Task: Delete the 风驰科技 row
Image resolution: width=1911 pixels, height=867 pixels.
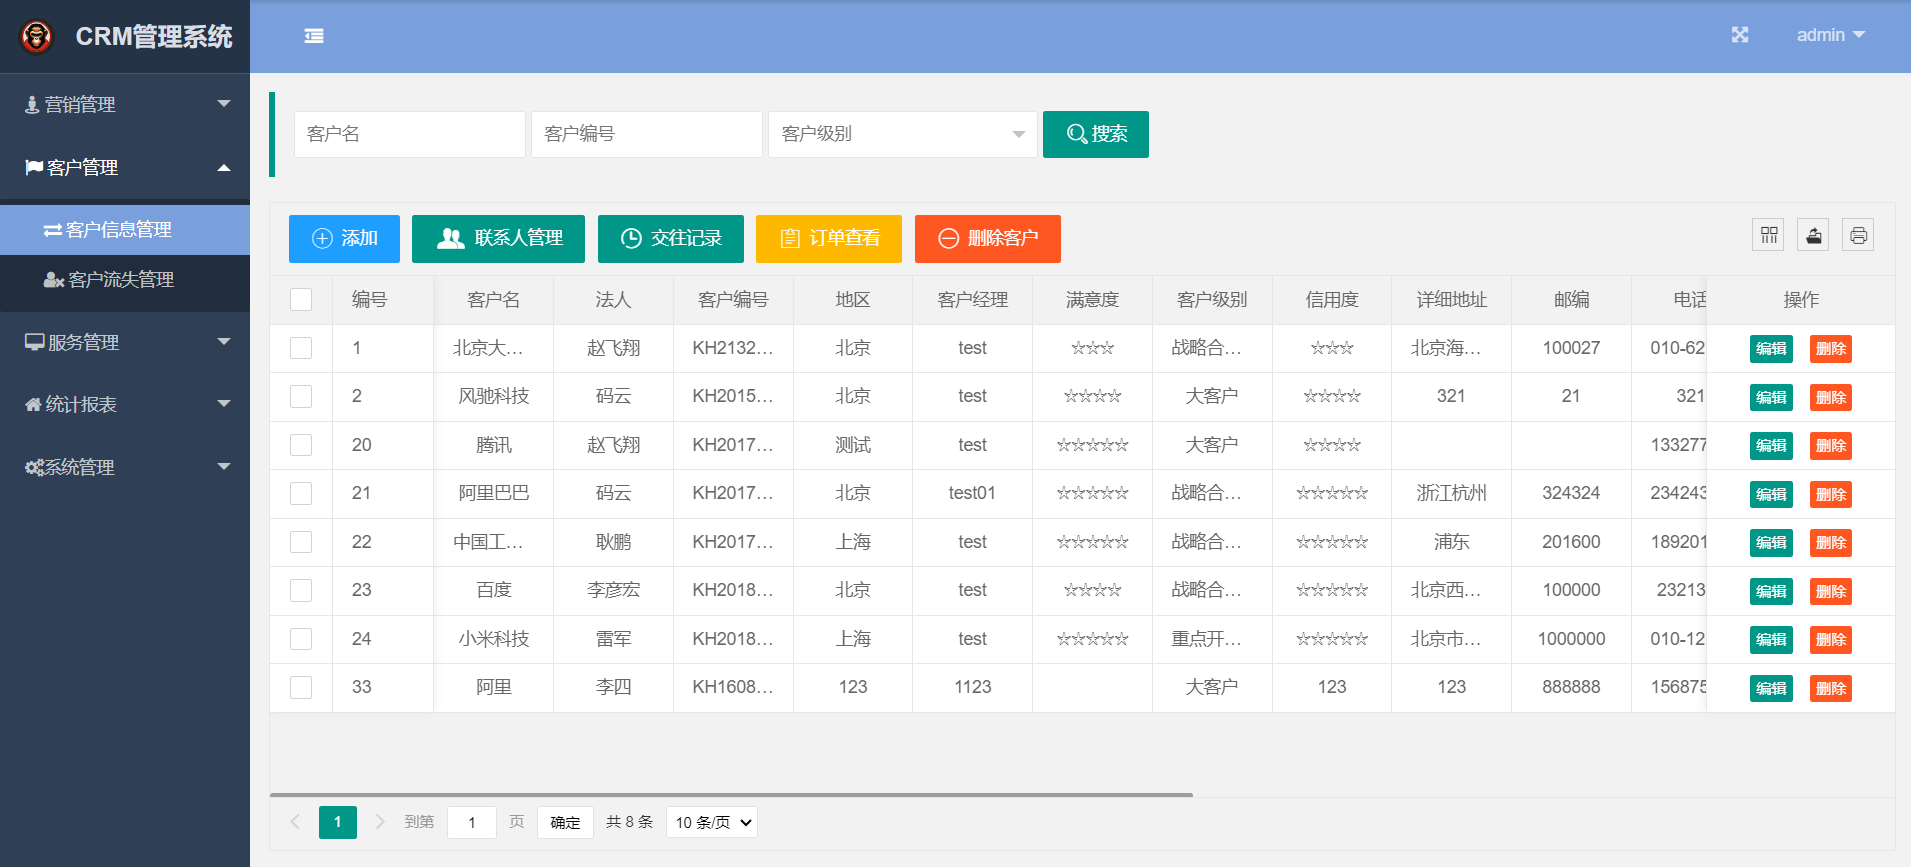Action: (x=1831, y=397)
